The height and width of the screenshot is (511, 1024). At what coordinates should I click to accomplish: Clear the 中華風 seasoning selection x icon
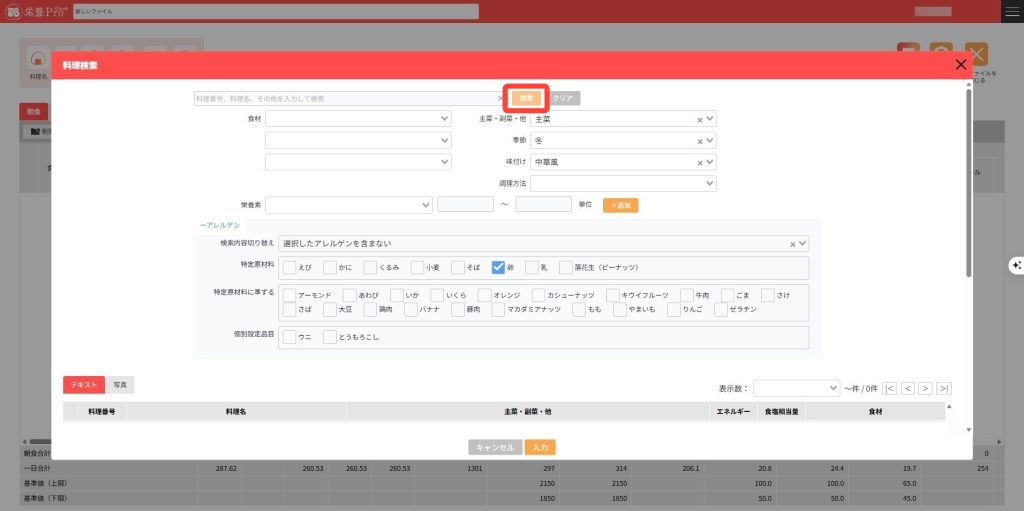click(x=700, y=162)
